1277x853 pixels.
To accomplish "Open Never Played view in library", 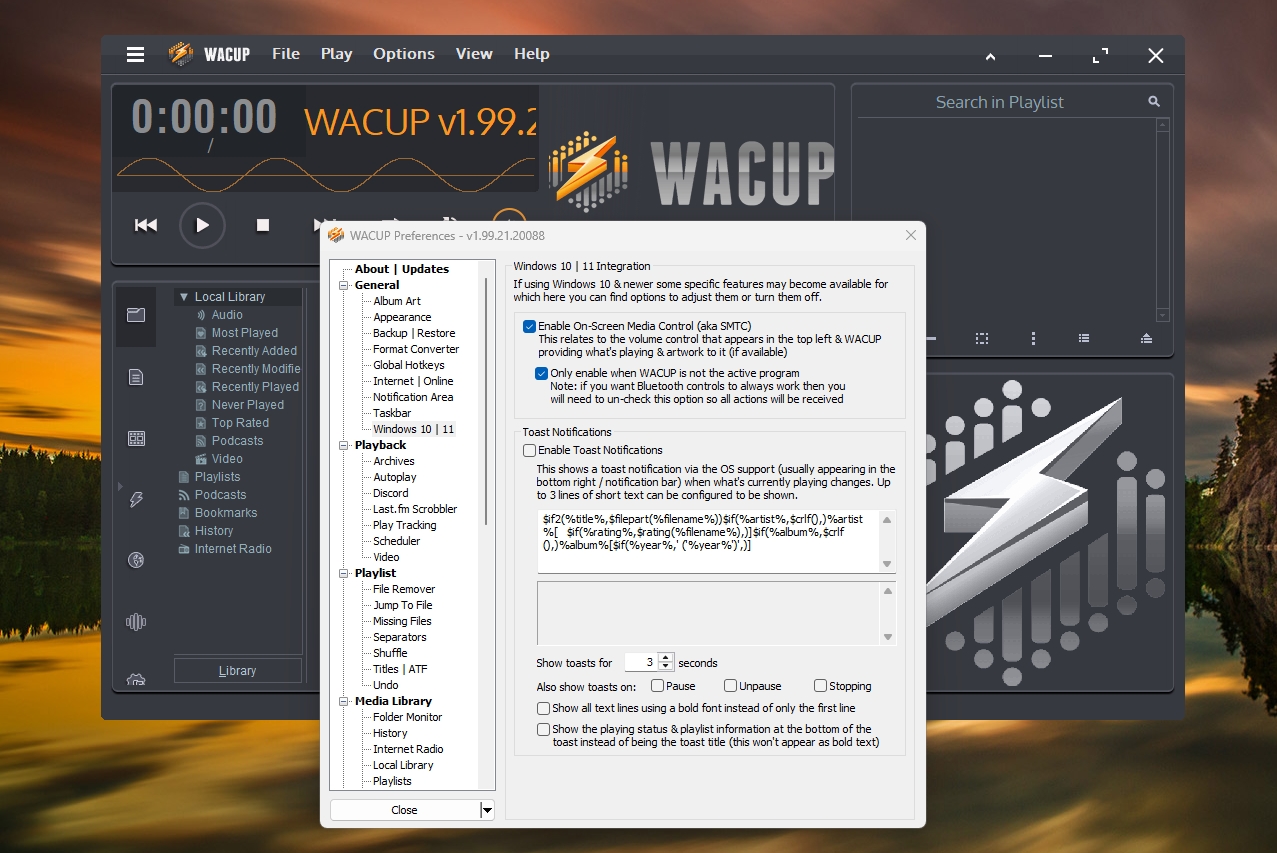I will click(x=248, y=405).
